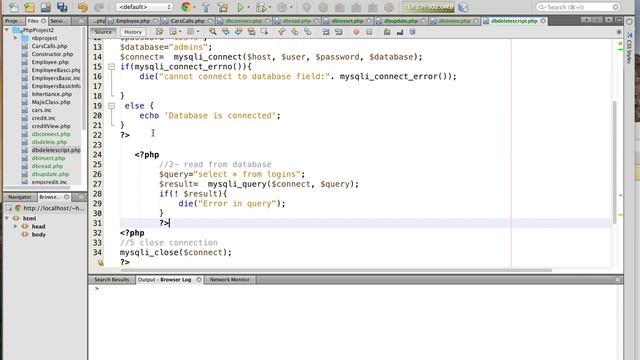Click Shift Line Left icon
The image size is (640, 360).
point(326,32)
